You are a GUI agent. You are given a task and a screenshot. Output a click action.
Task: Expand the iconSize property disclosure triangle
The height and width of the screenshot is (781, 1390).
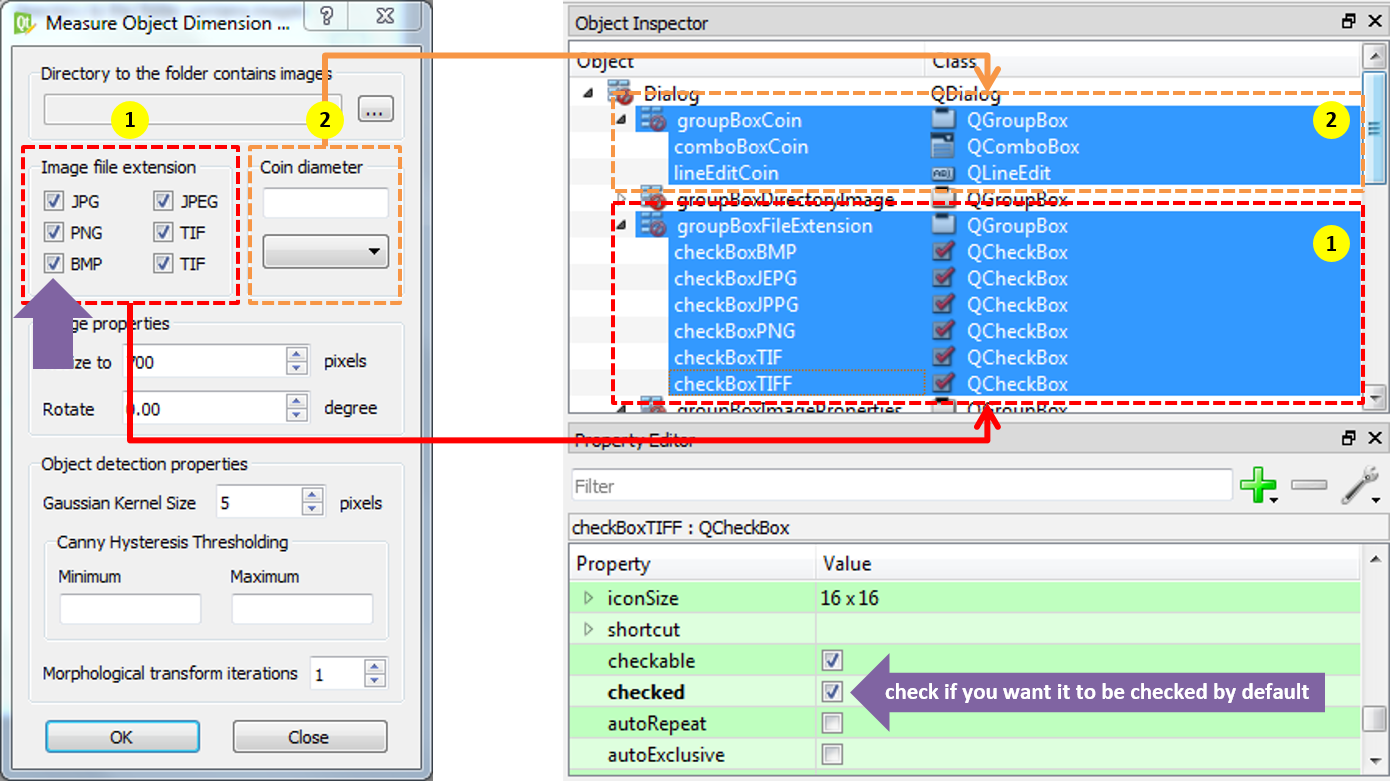[587, 597]
